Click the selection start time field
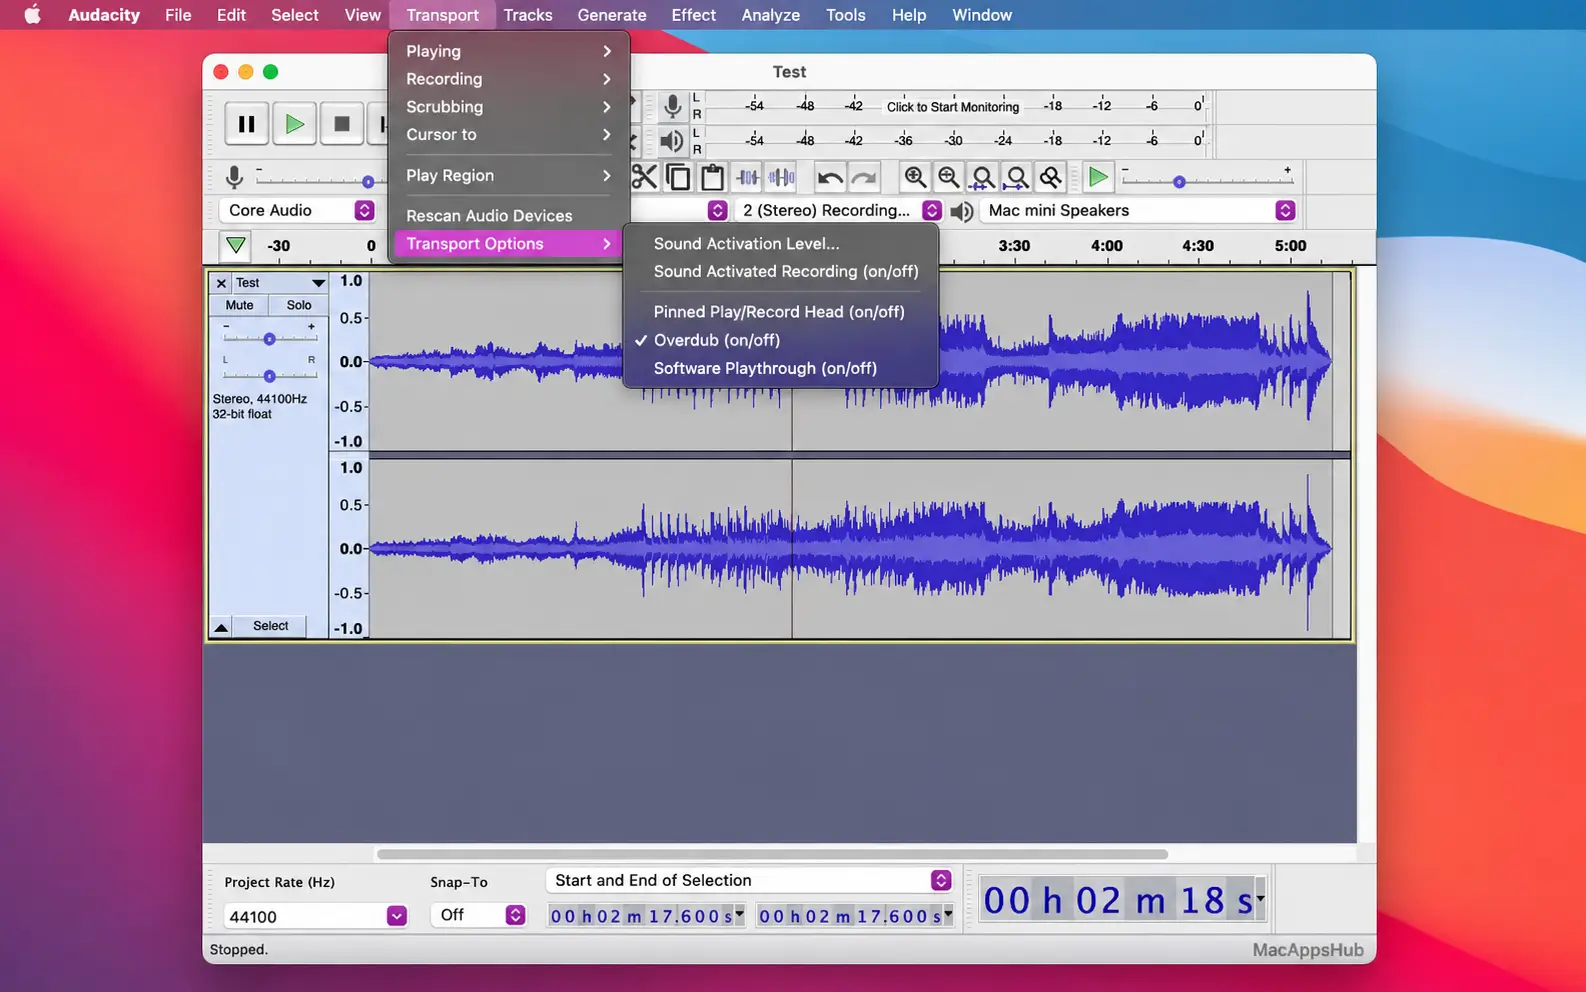1586x992 pixels. click(x=646, y=916)
